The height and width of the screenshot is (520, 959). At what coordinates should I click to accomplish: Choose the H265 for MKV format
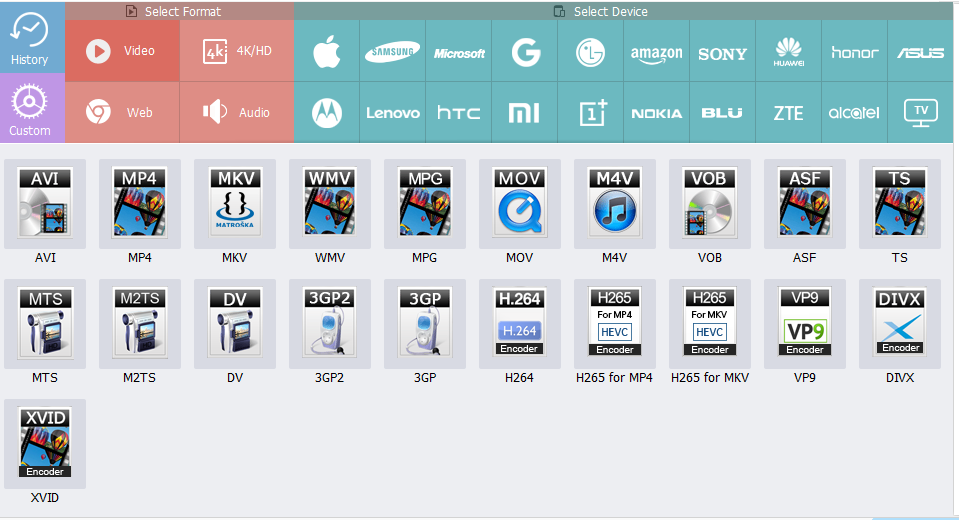[710, 324]
